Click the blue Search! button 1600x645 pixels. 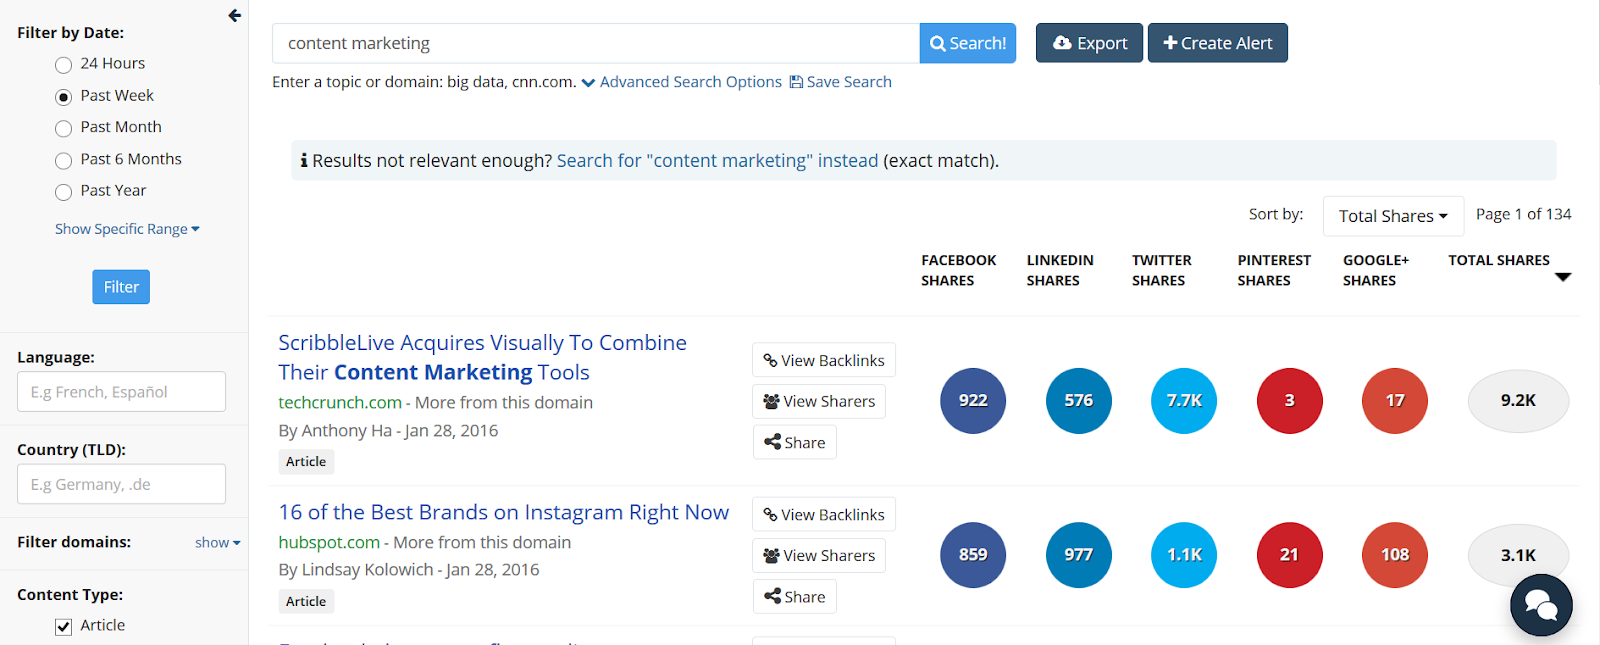pos(967,43)
